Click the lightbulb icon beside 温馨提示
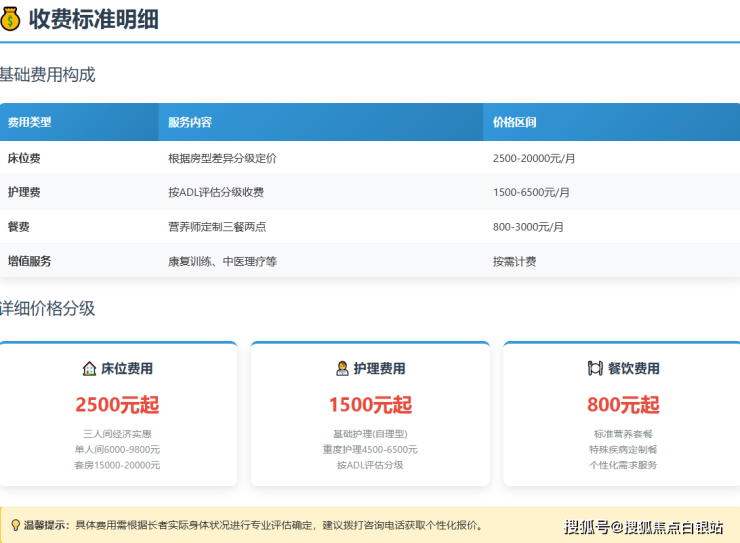The image size is (740, 543). (x=15, y=525)
